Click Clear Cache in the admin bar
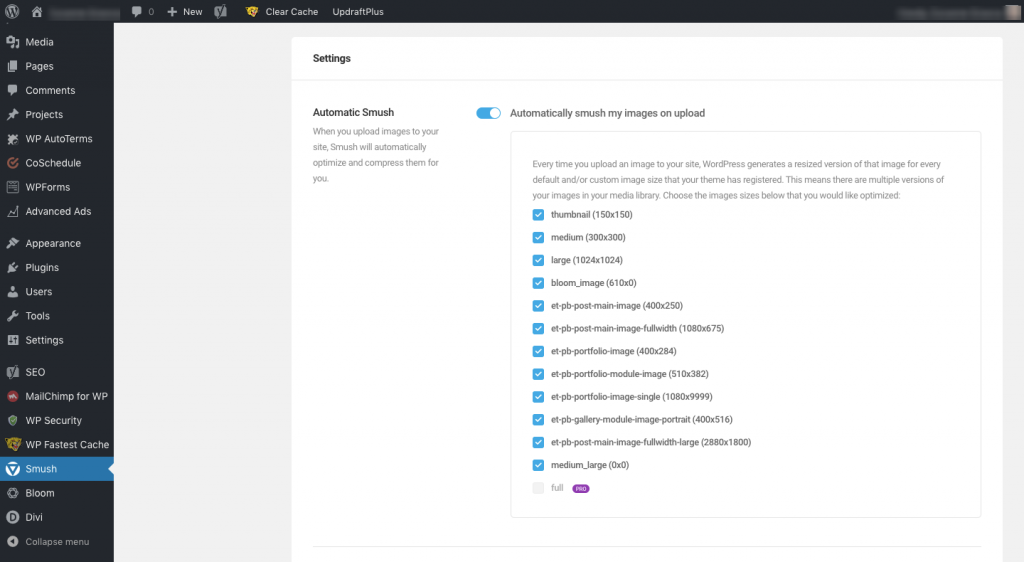 tap(291, 12)
